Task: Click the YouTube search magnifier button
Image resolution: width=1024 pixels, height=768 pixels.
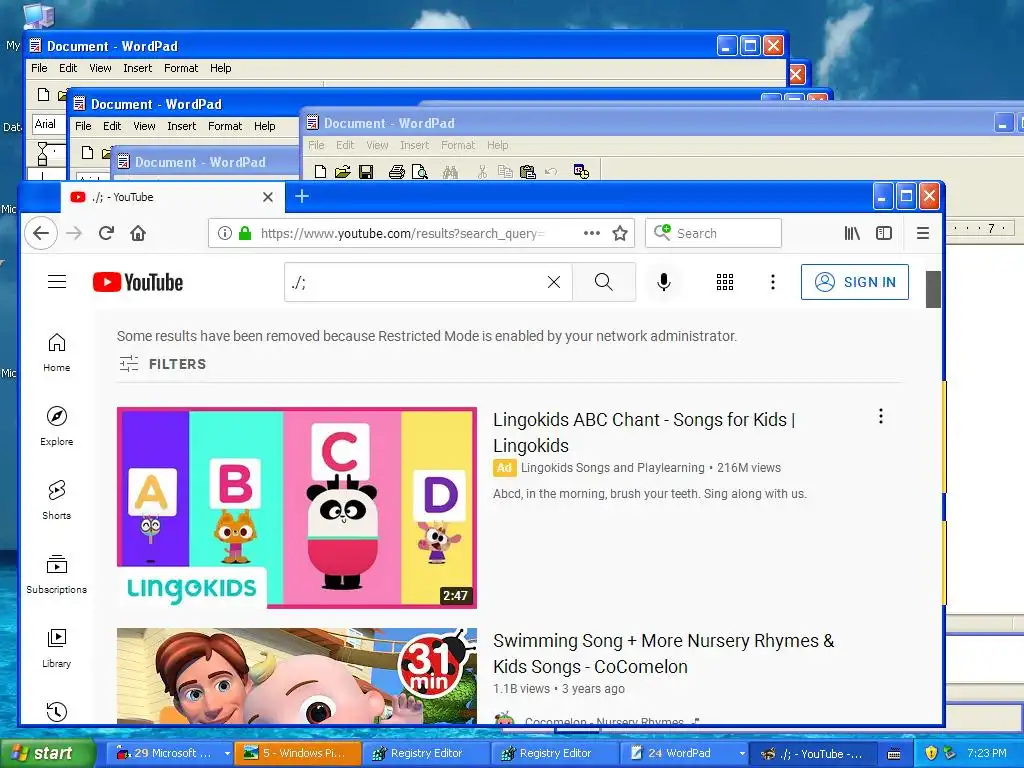Action: click(x=603, y=281)
